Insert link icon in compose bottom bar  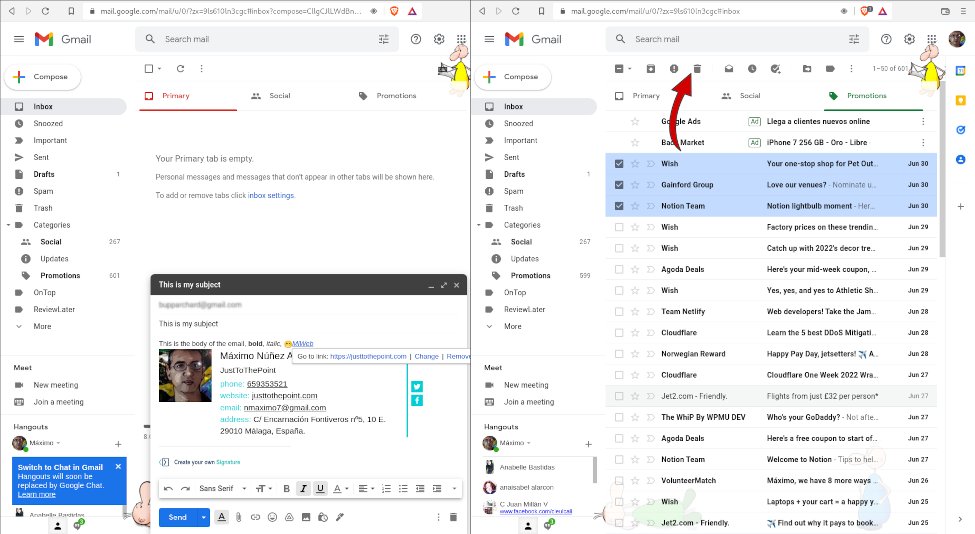coord(255,517)
